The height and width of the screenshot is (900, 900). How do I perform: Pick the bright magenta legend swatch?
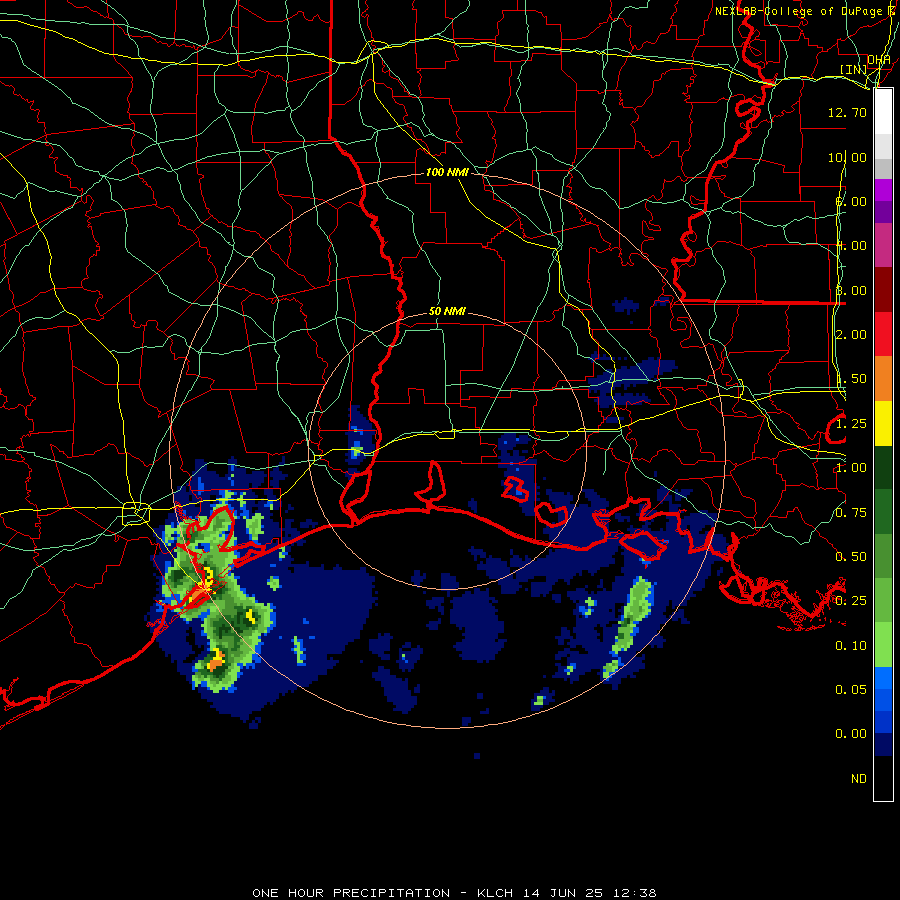coord(883,190)
